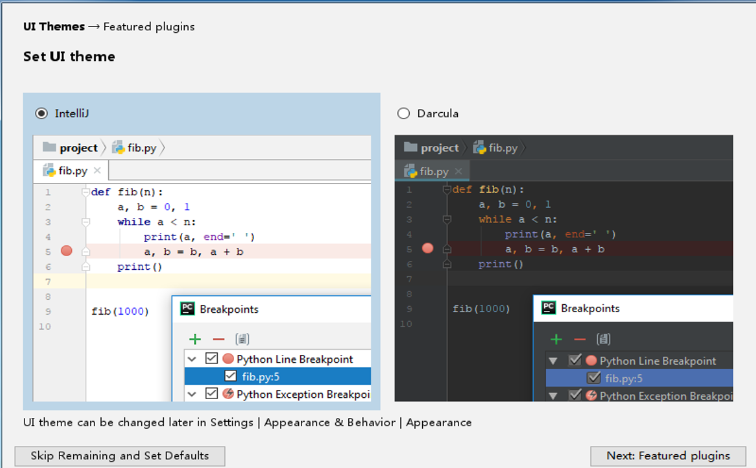The height and width of the screenshot is (468, 756).
Task: Click the Darcula dark preview thumbnail
Action: (x=564, y=268)
